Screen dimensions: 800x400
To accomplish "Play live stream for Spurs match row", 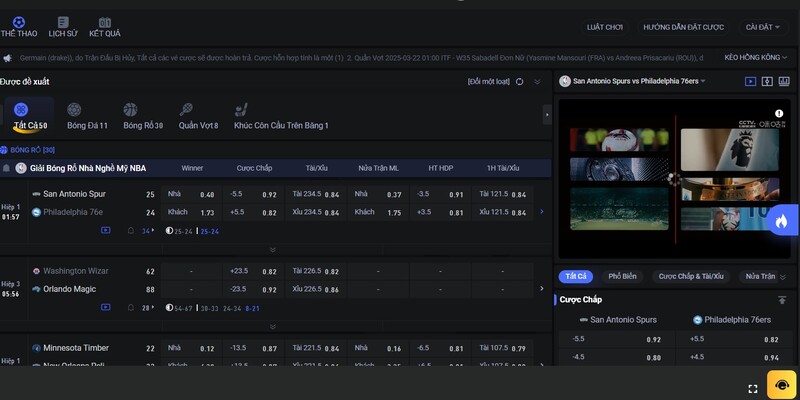I will pyautogui.click(x=106, y=230).
